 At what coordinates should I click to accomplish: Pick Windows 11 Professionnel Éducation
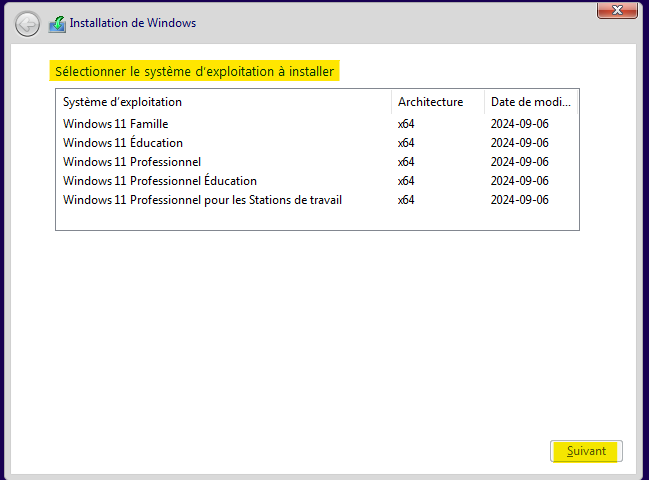[x=159, y=181]
